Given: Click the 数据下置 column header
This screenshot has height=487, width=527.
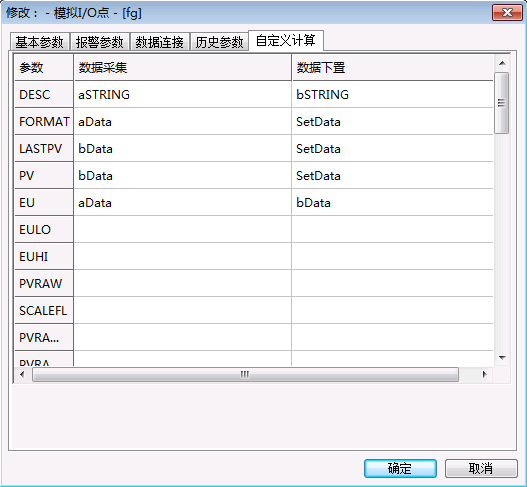Looking at the screenshot, I should (x=393, y=68).
